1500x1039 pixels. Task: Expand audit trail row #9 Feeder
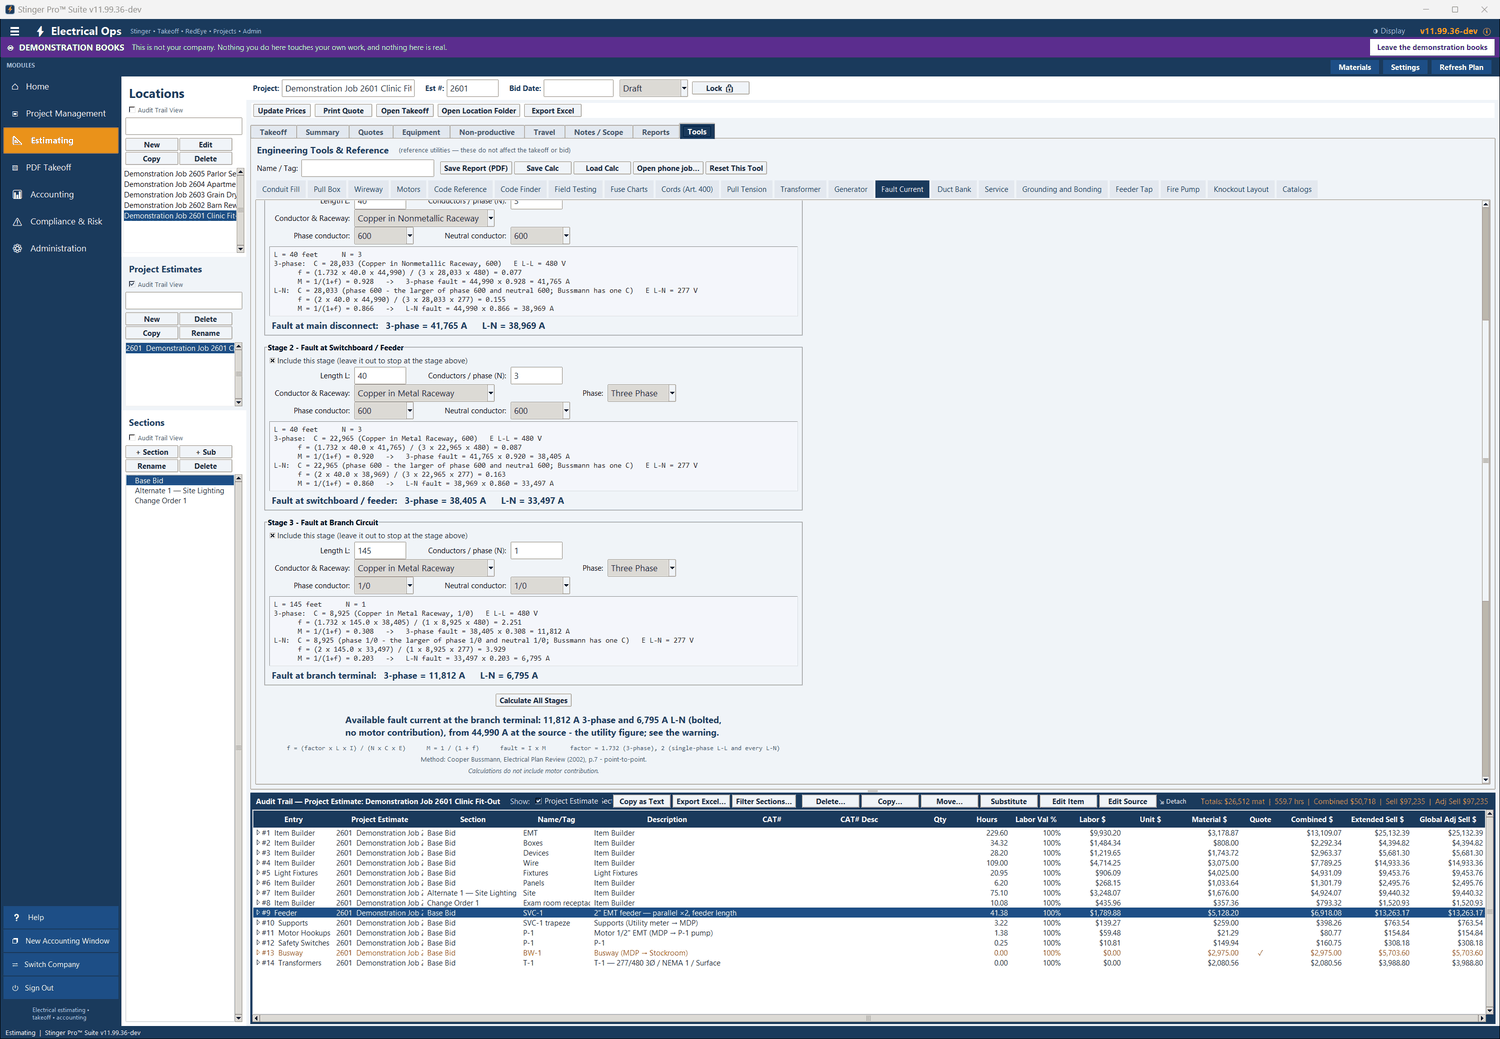click(258, 913)
